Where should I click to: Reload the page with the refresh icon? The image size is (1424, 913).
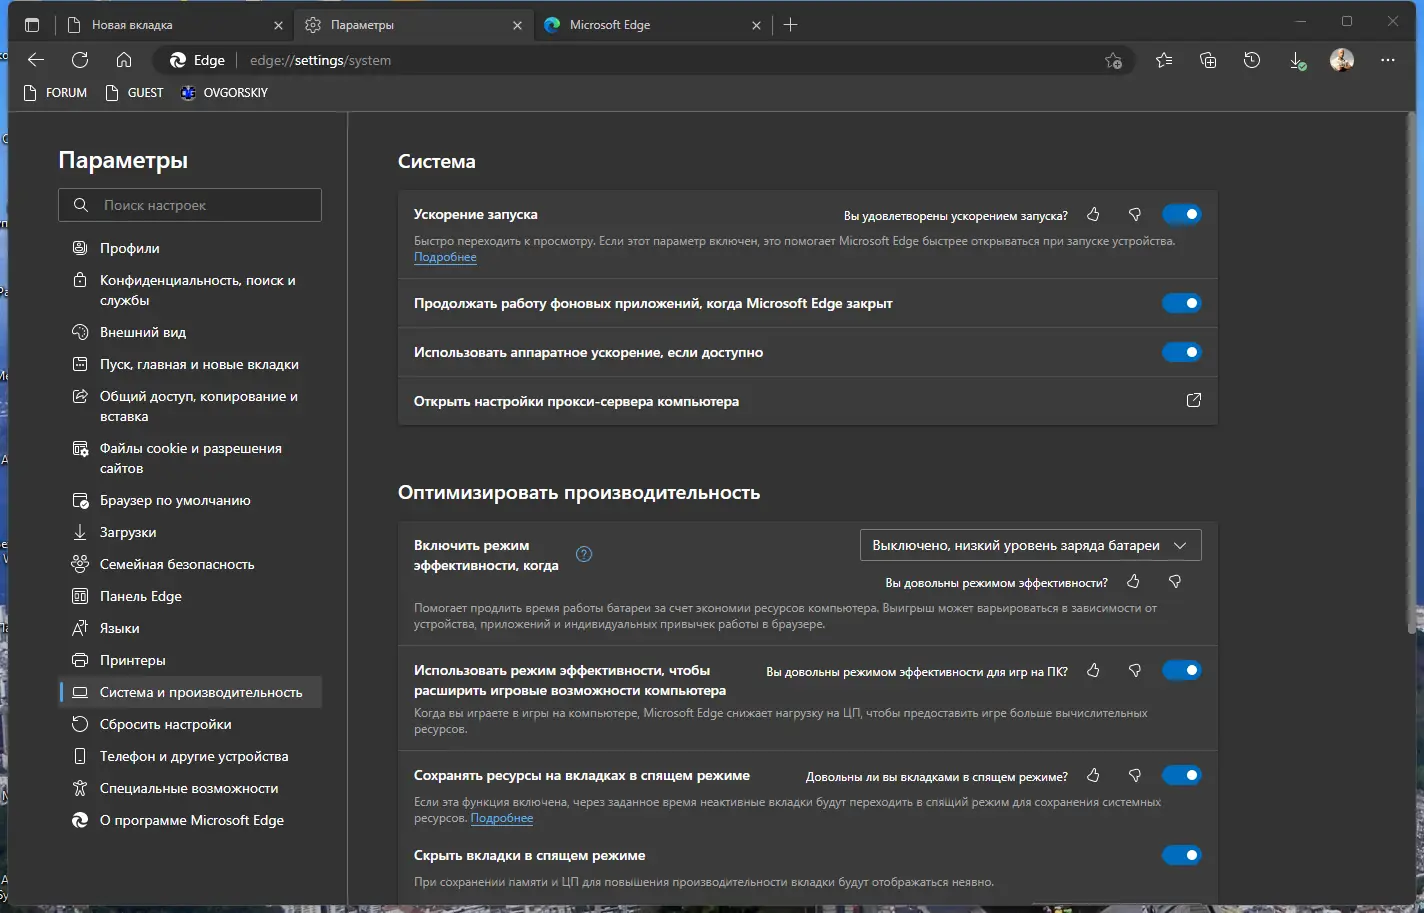[x=80, y=60]
